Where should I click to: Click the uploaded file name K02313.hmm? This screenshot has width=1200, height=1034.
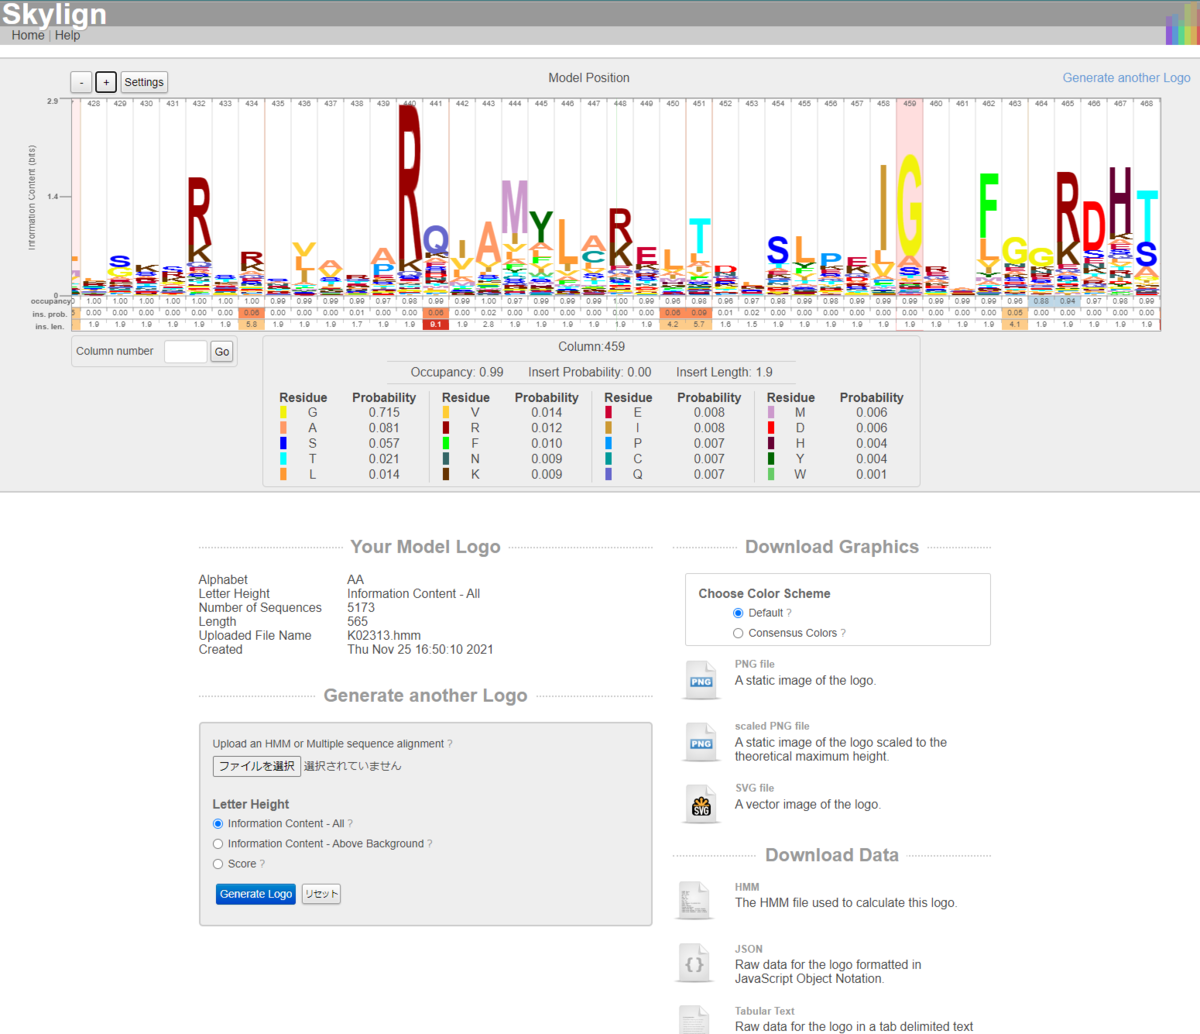coord(384,635)
